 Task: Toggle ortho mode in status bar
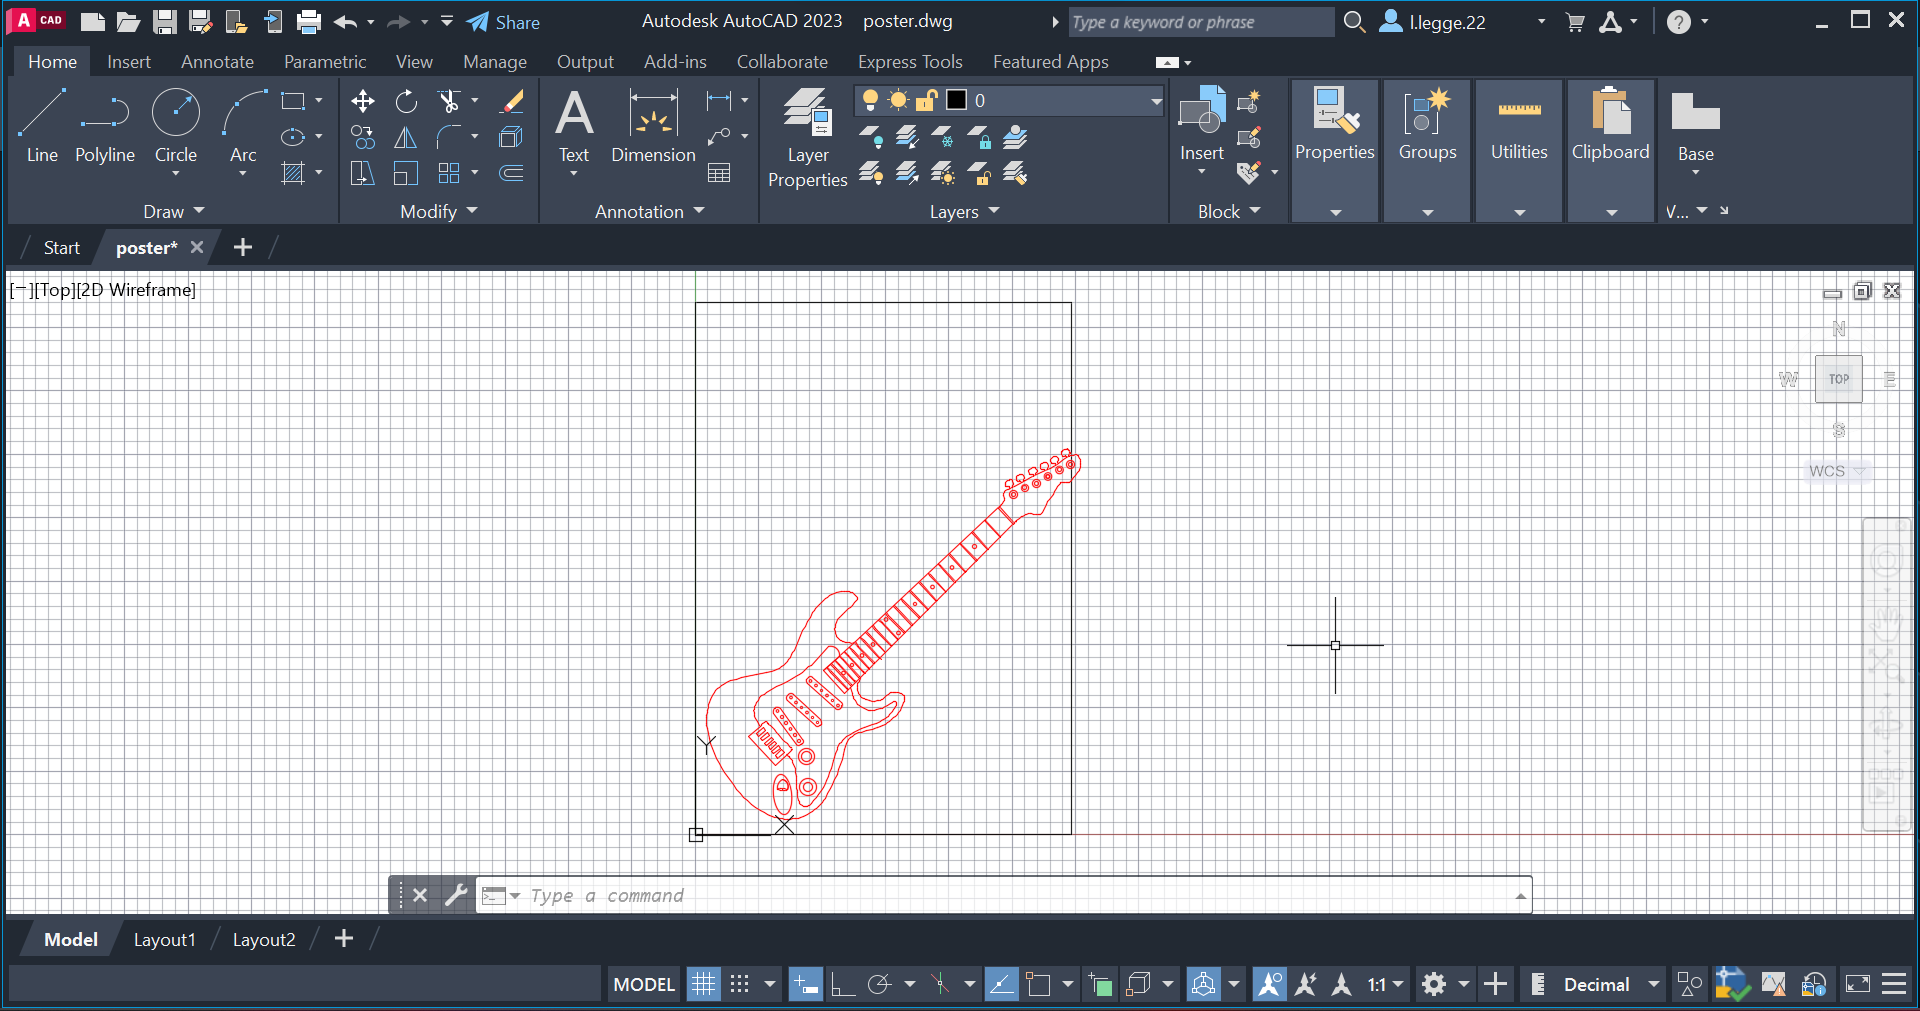(x=843, y=985)
